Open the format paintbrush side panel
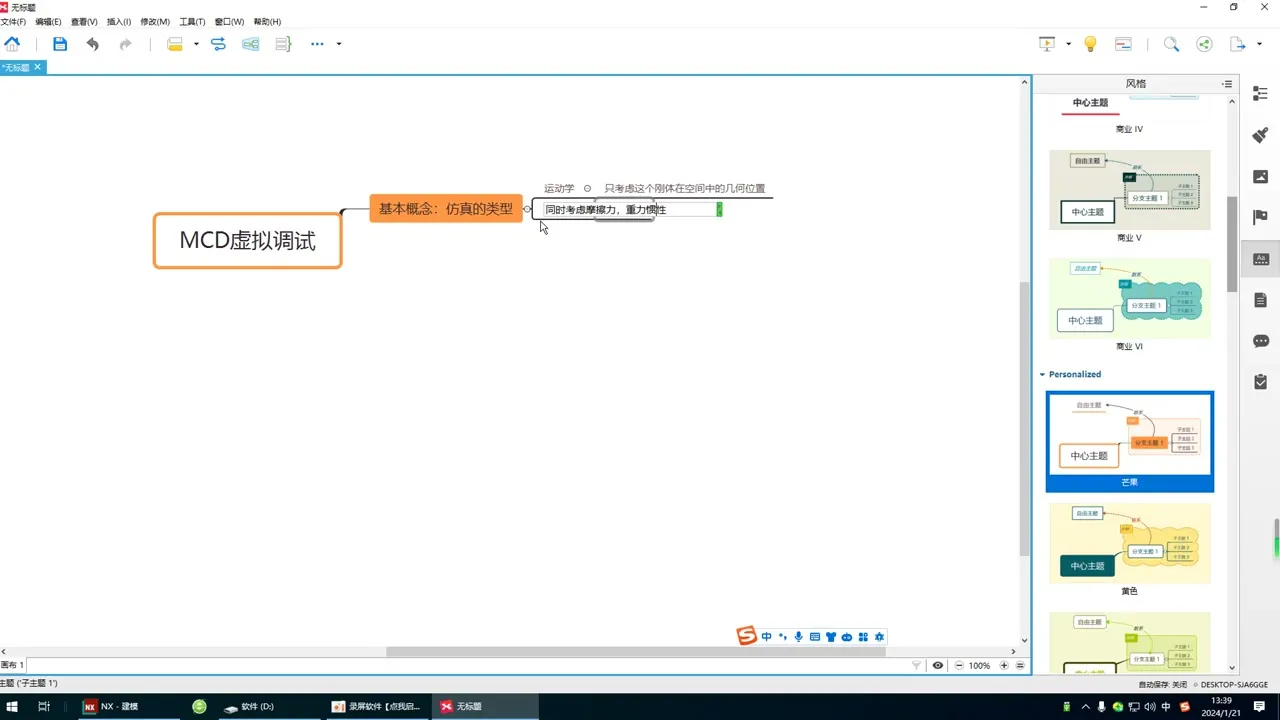The image size is (1280, 720). [x=1260, y=135]
